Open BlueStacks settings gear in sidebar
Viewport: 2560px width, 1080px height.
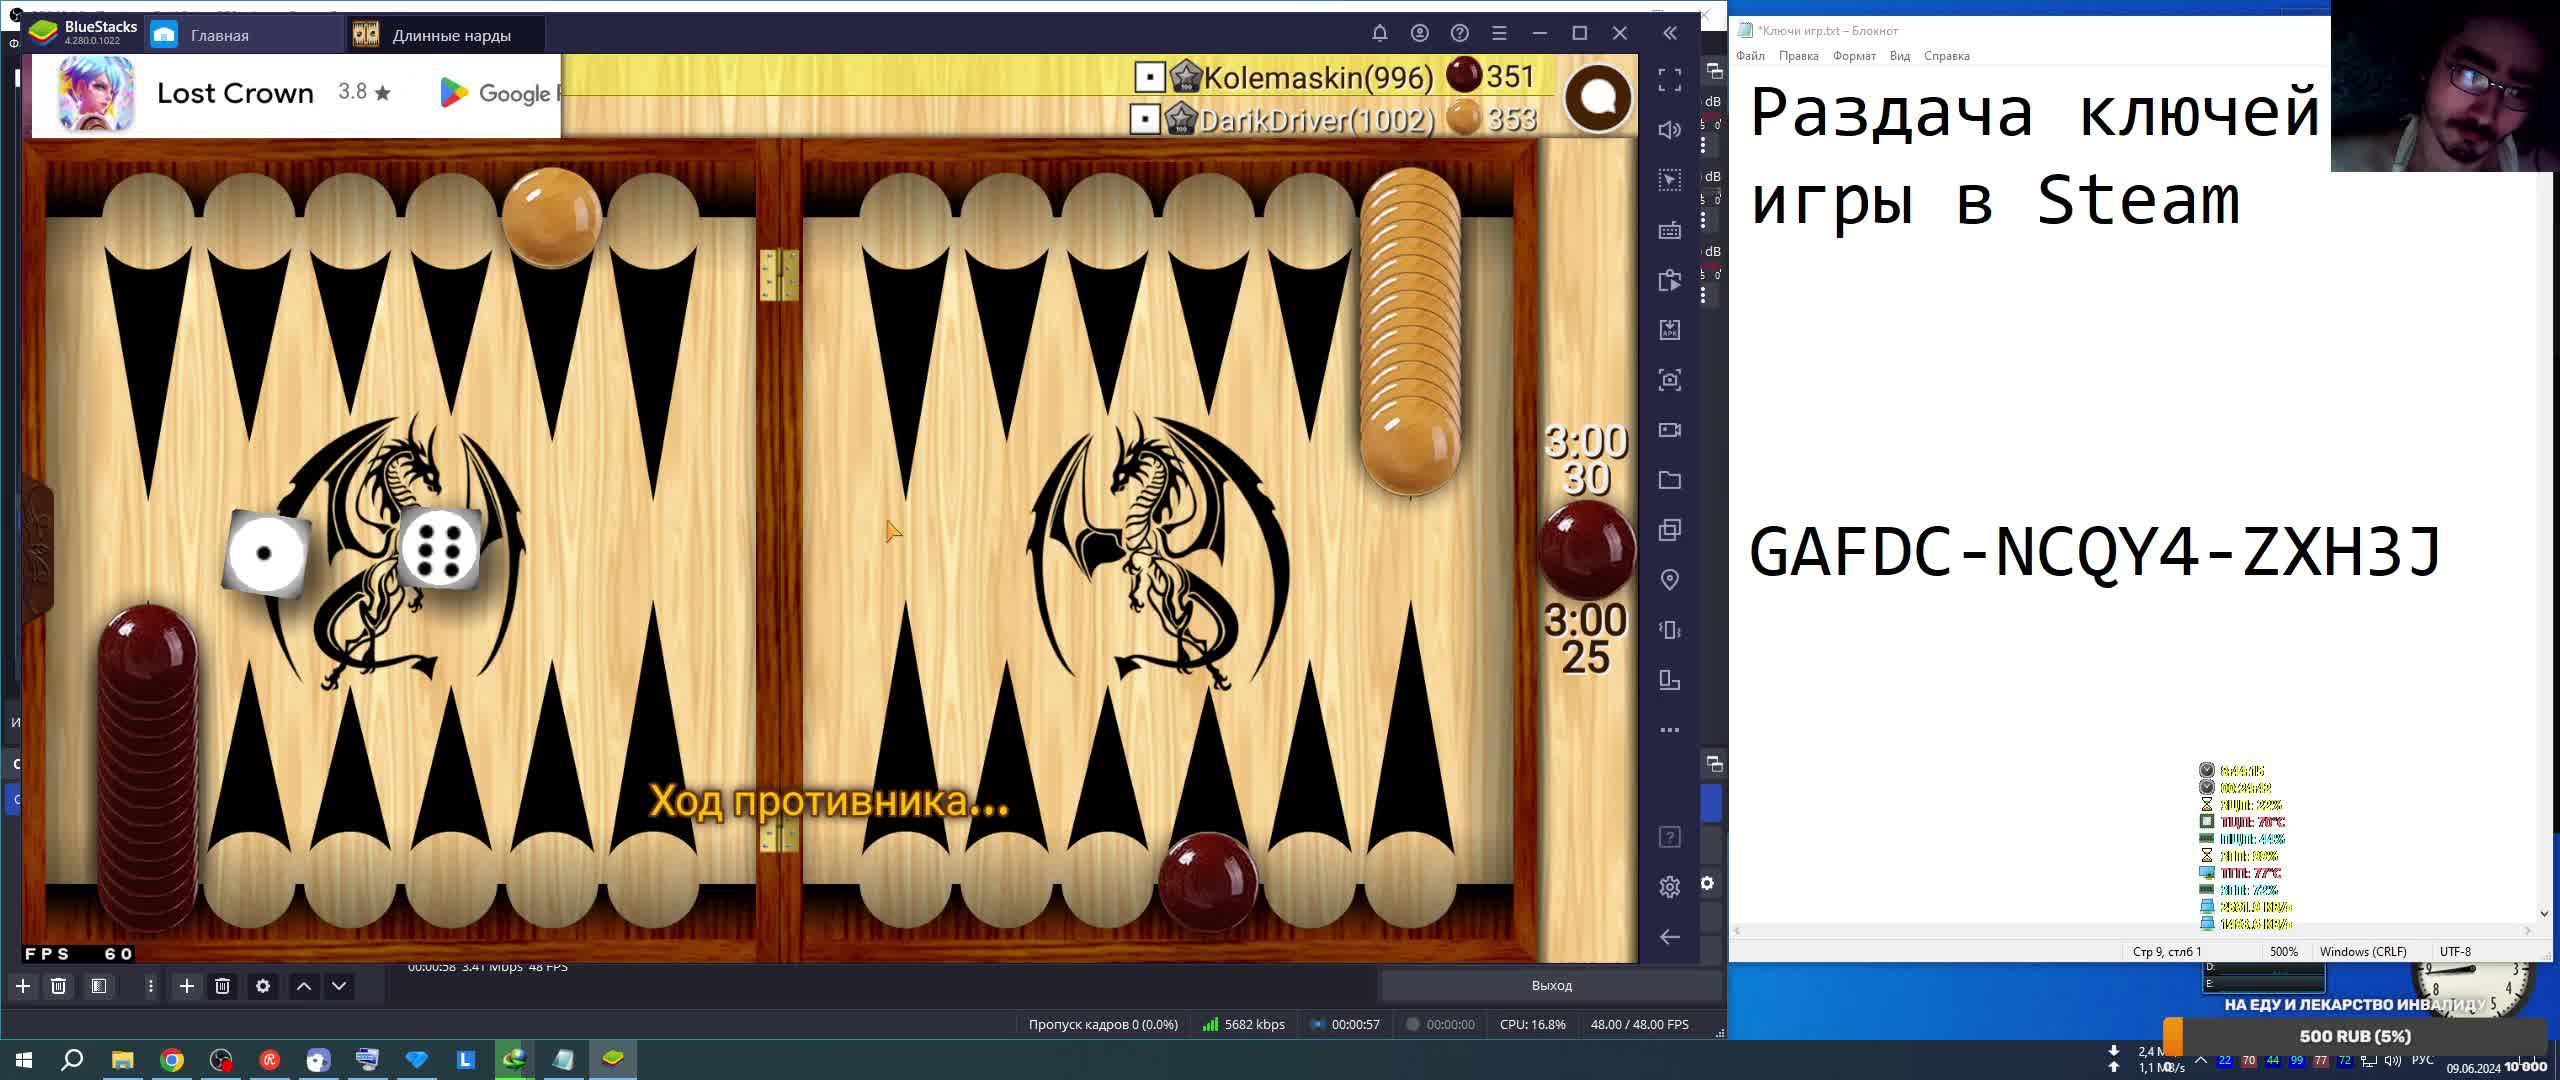coord(1669,887)
